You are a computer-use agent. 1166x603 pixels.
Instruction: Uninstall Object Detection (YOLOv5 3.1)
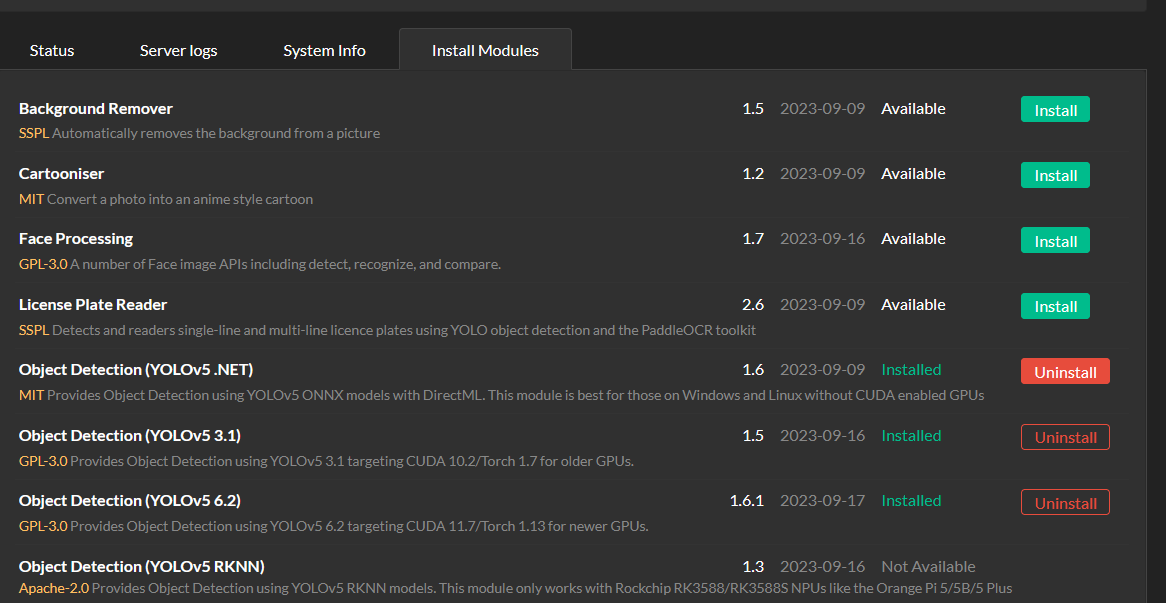pos(1065,437)
